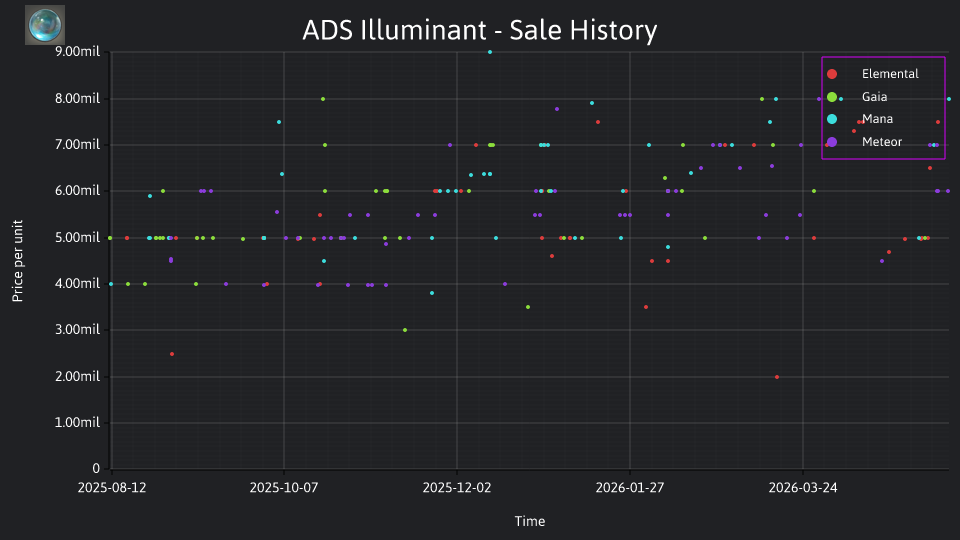This screenshot has width=960, height=540.
Task: Click the 2026-01-27 x-axis date label
Action: [629, 488]
